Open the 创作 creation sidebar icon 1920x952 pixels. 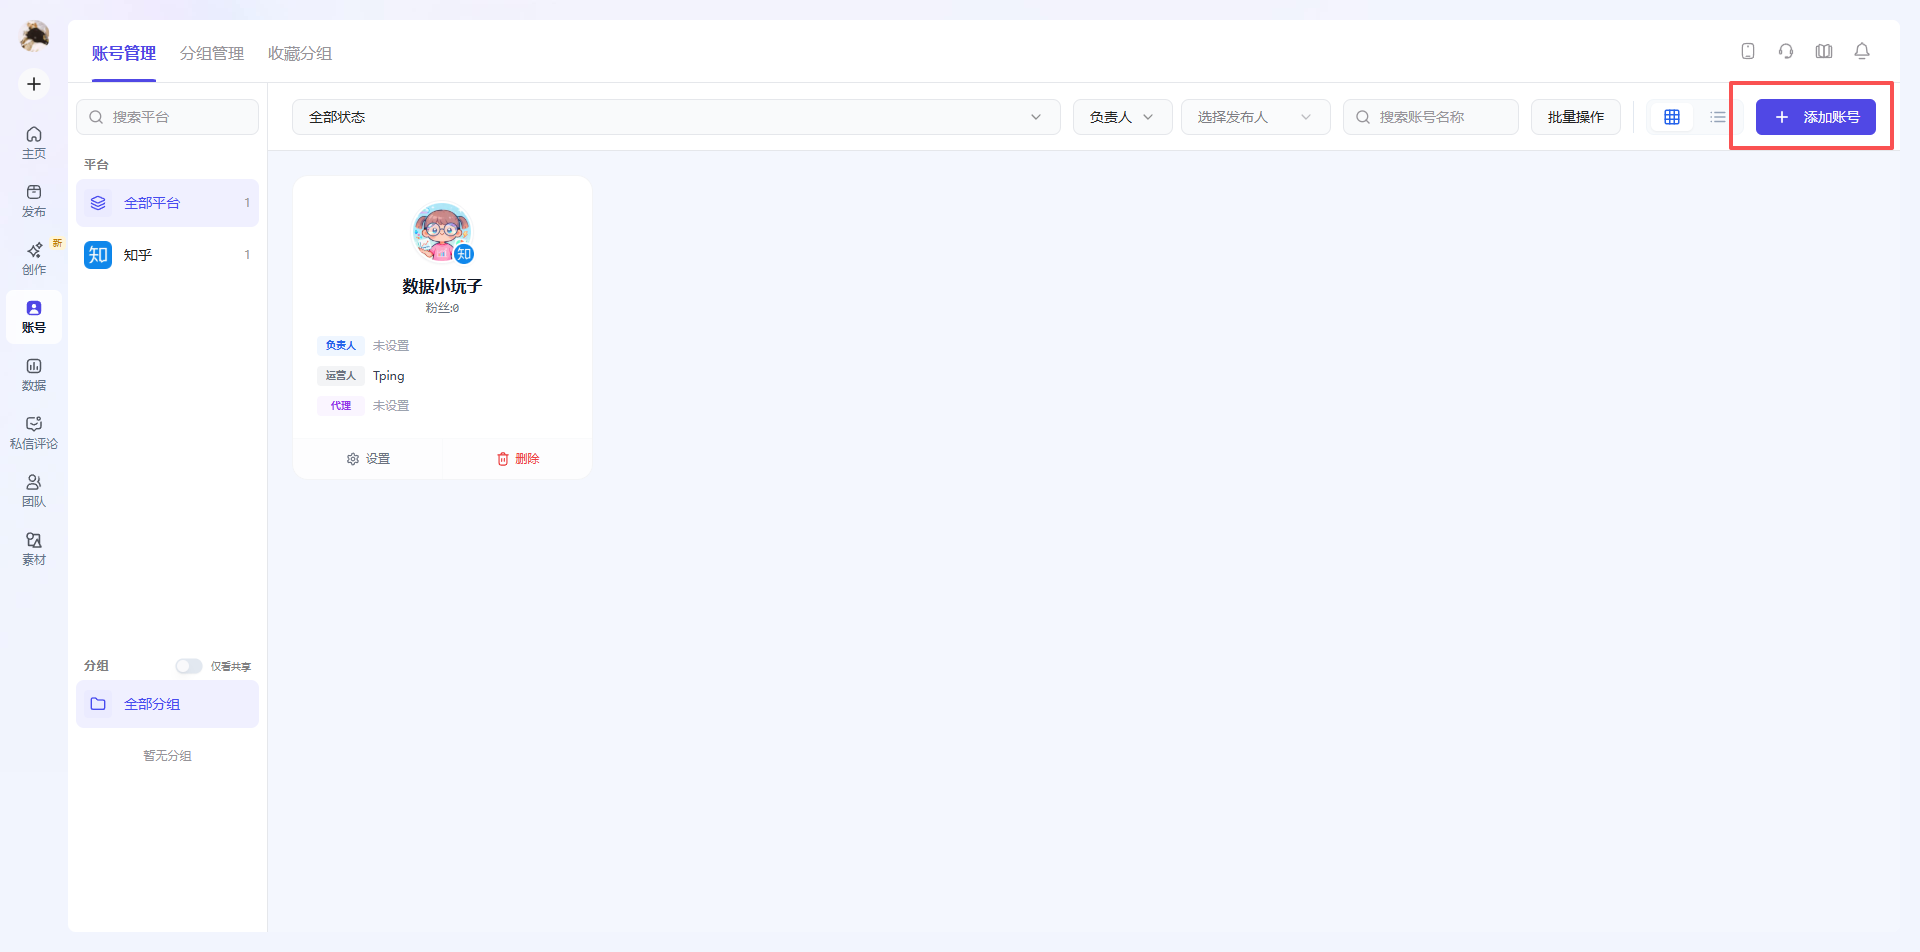tap(34, 259)
